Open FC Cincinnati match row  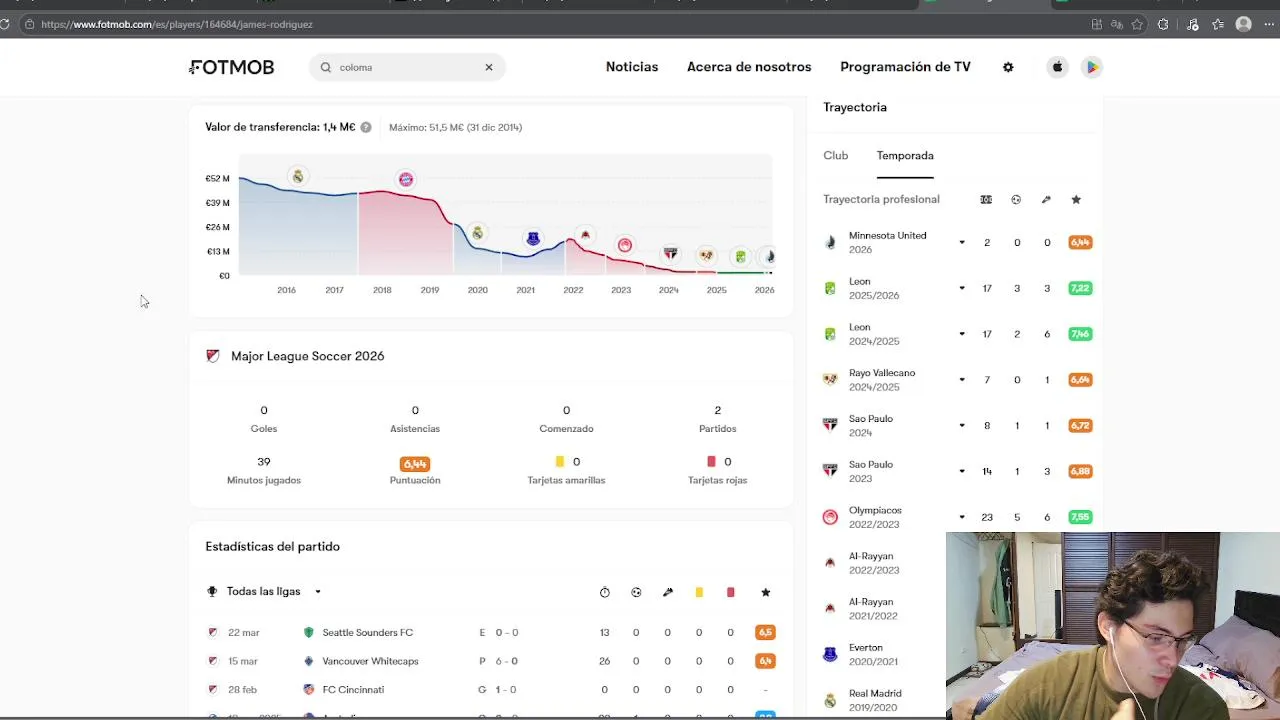coord(490,689)
